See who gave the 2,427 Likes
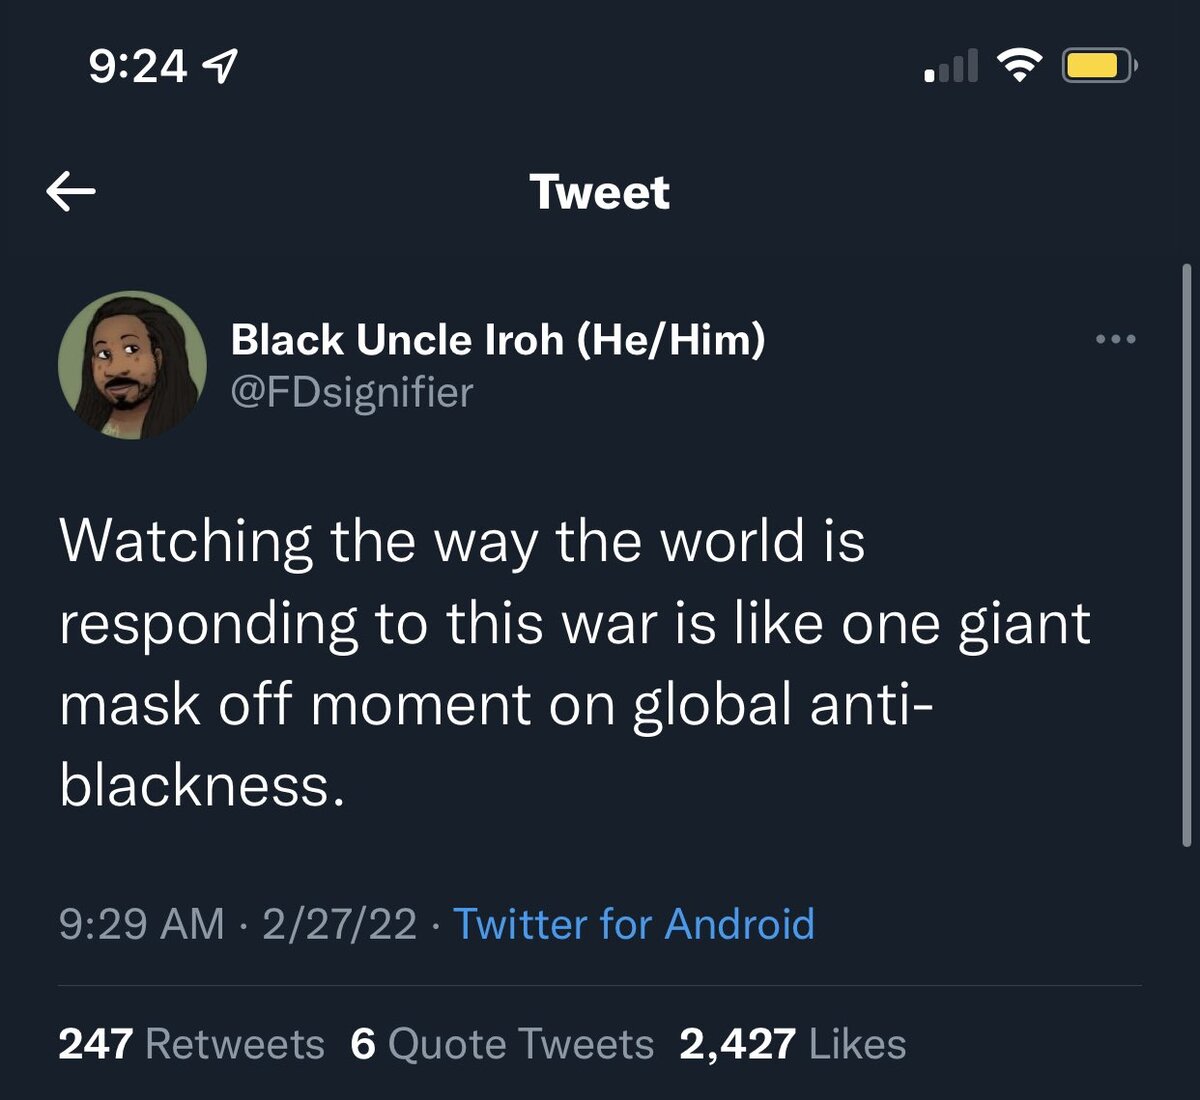 [792, 1044]
